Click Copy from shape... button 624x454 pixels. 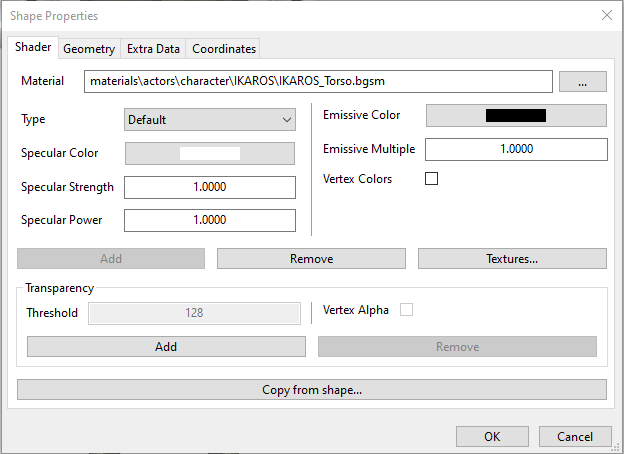[x=312, y=390]
